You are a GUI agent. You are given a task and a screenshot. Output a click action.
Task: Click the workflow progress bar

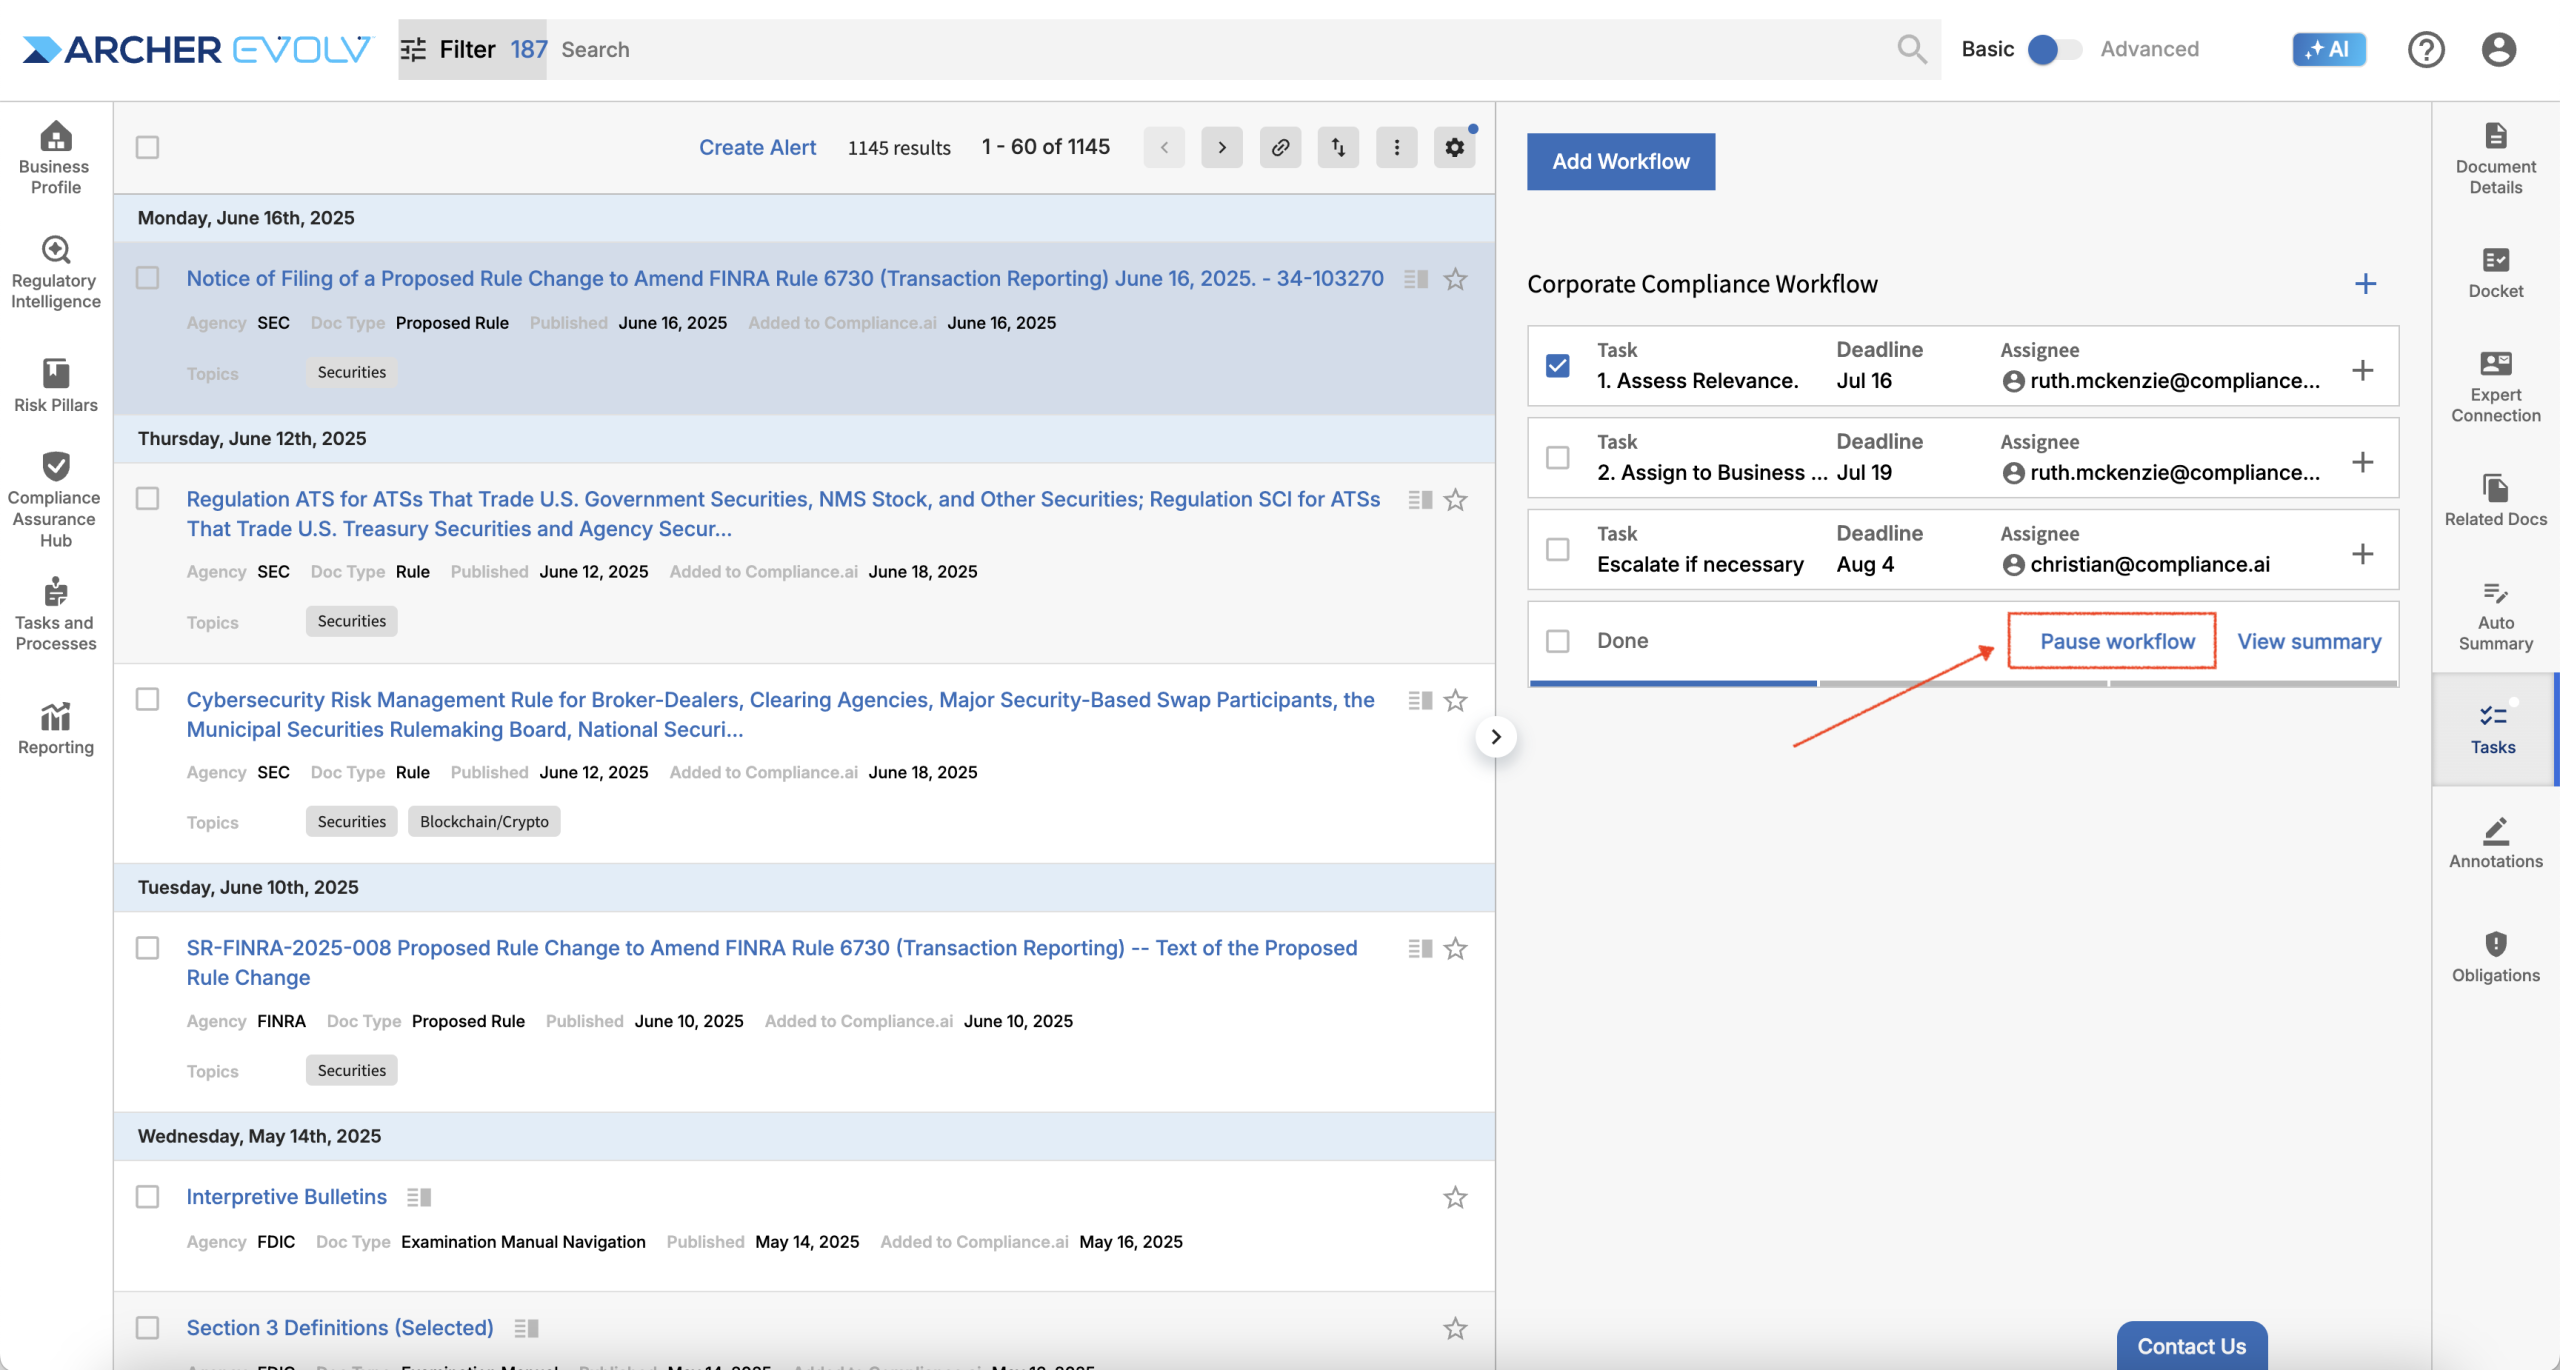[x=1963, y=684]
